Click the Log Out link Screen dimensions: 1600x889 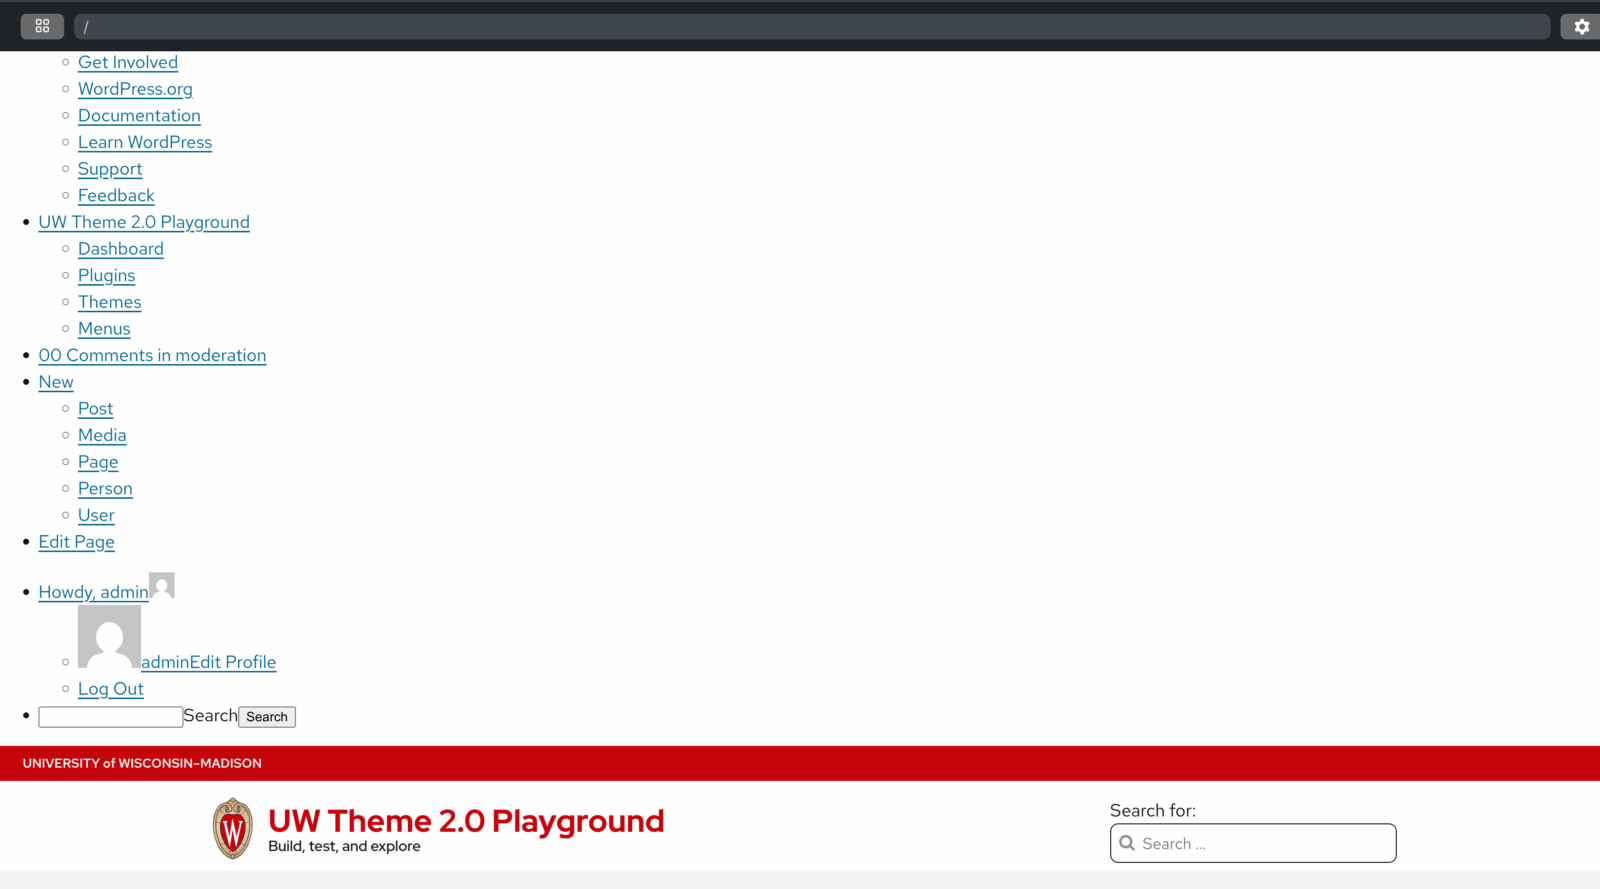(x=111, y=689)
